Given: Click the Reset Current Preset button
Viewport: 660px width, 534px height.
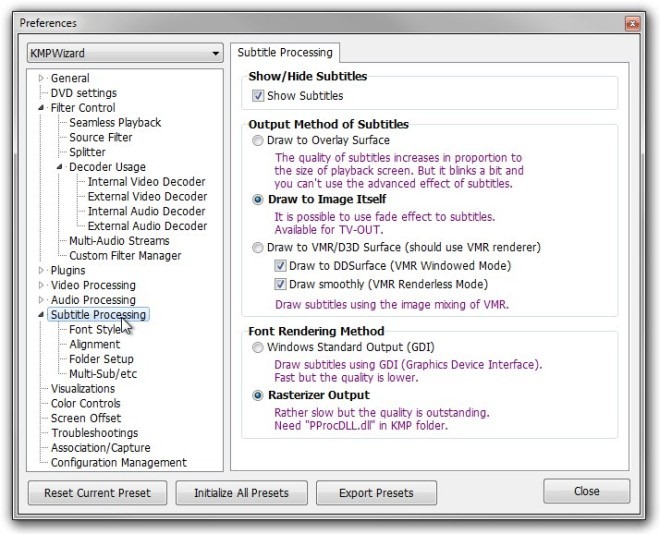Looking at the screenshot, I should coord(97,493).
